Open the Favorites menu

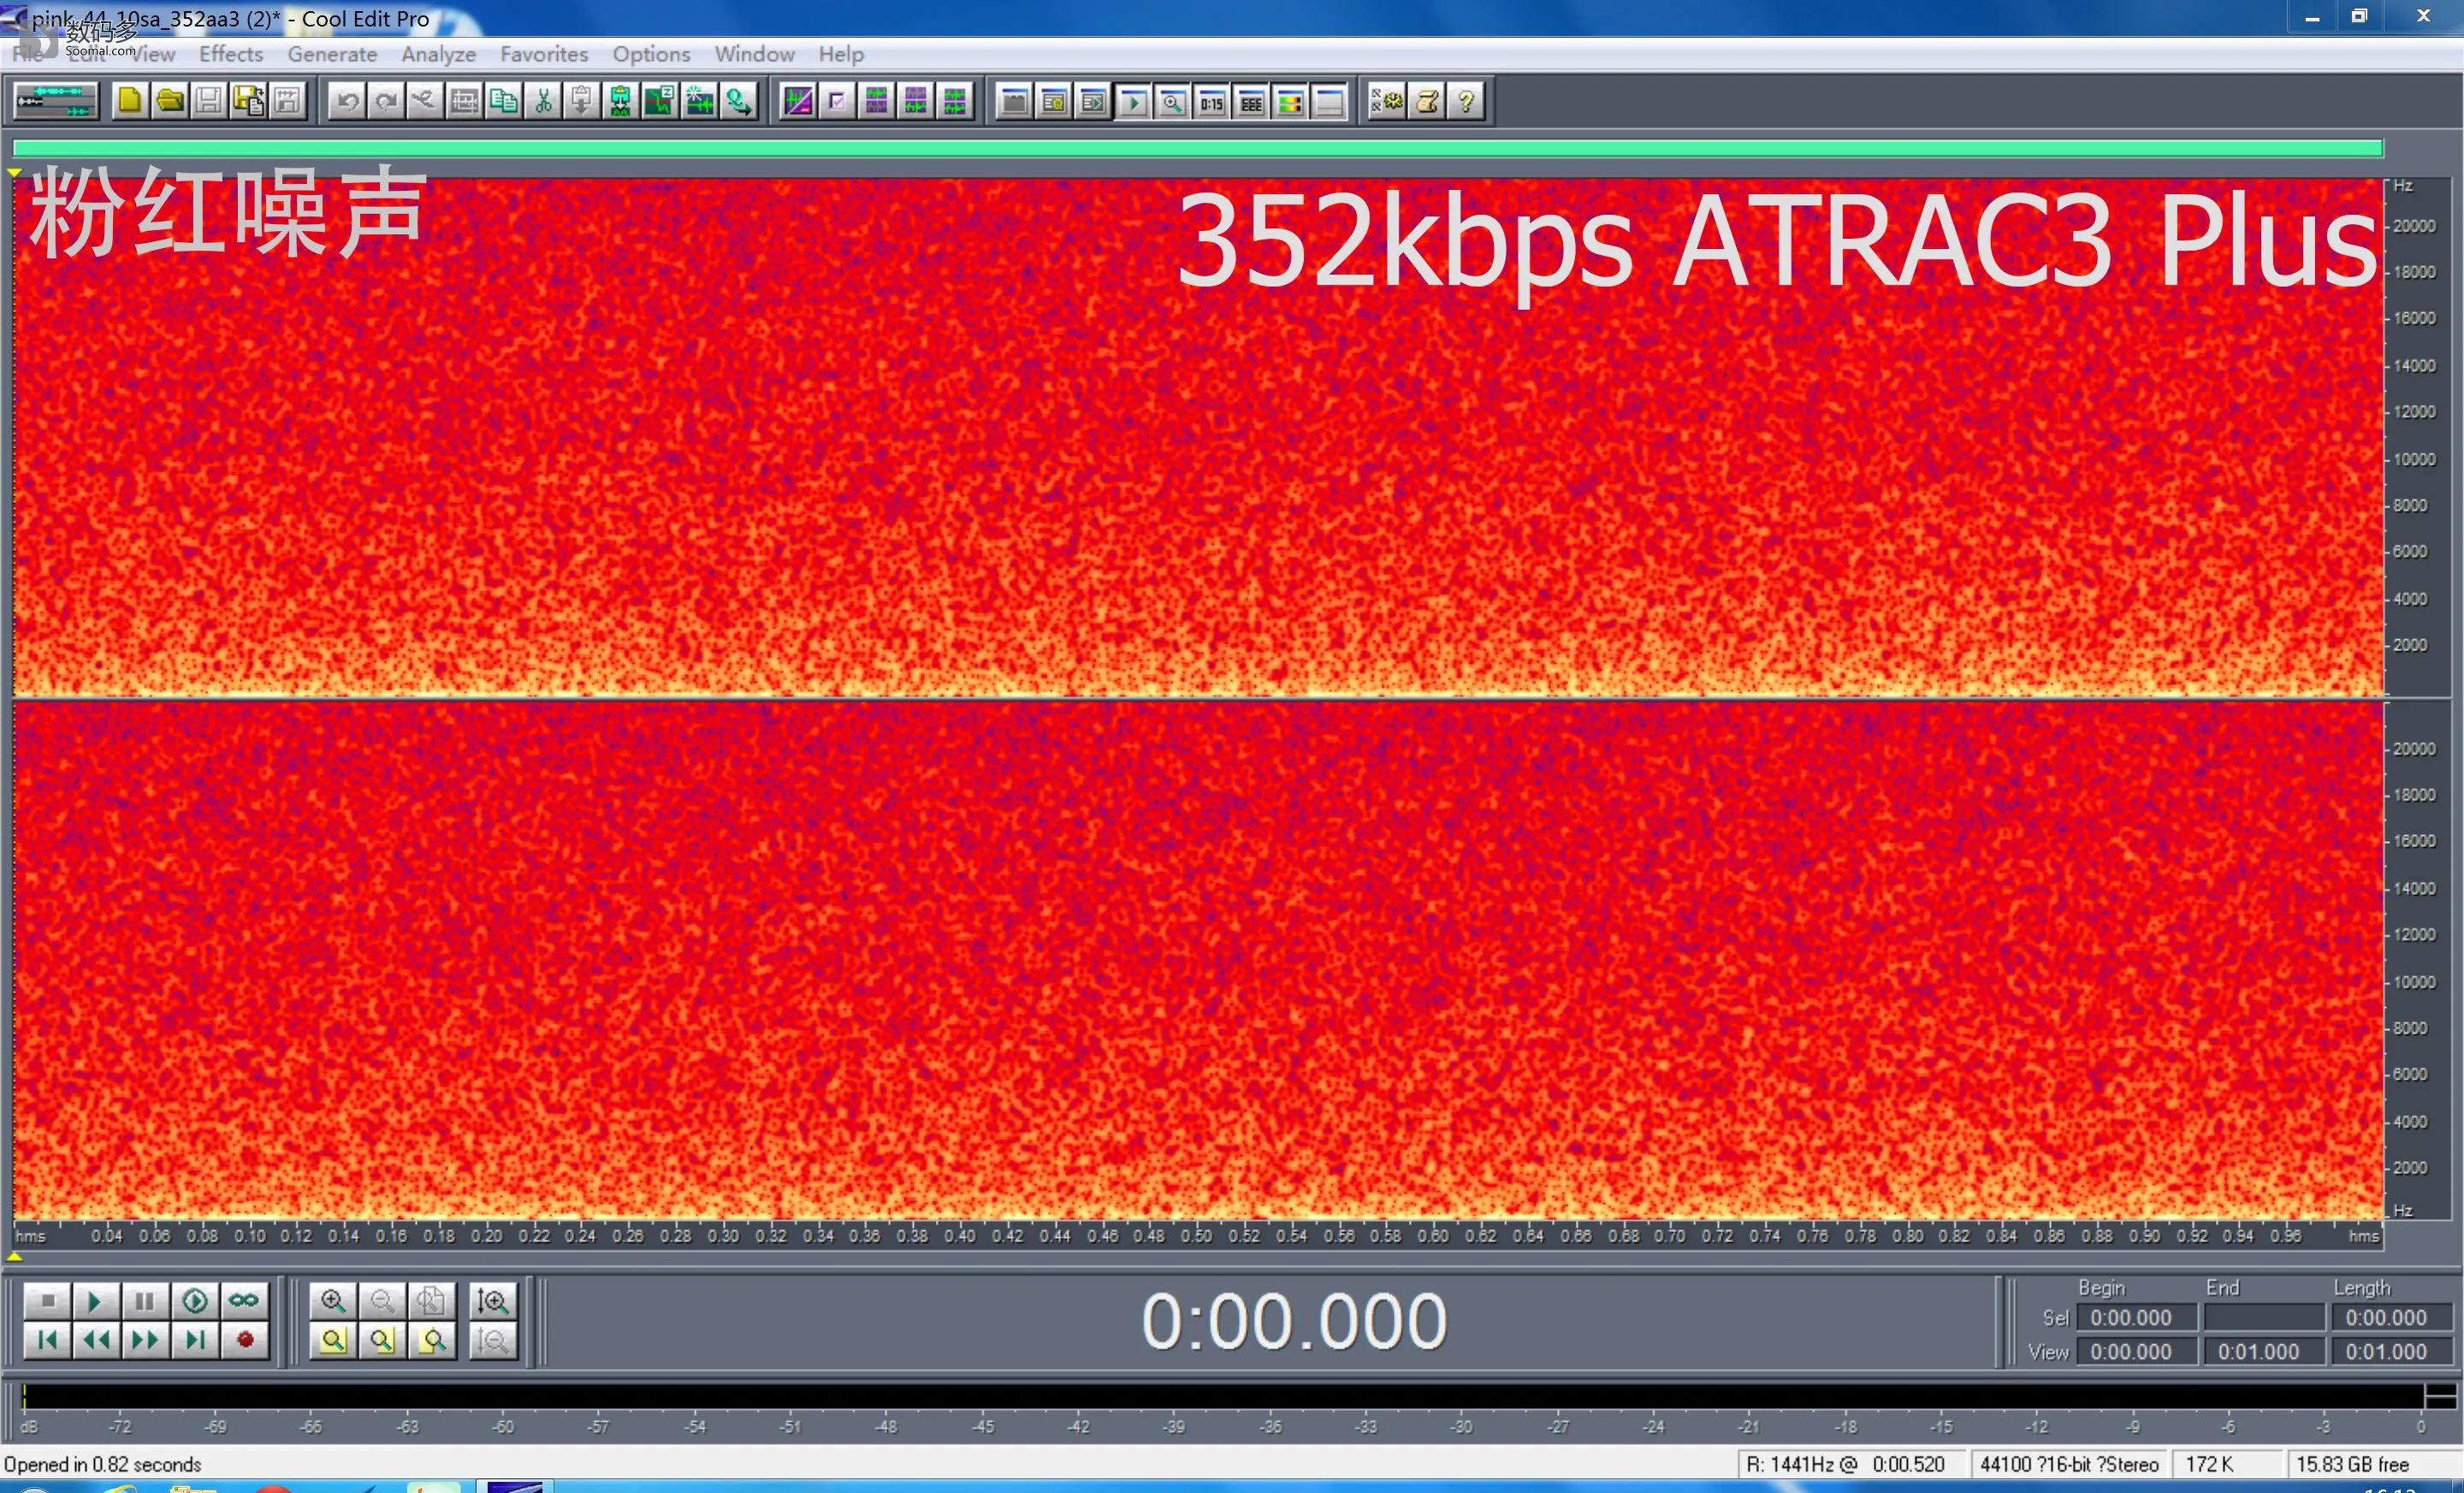[x=544, y=54]
